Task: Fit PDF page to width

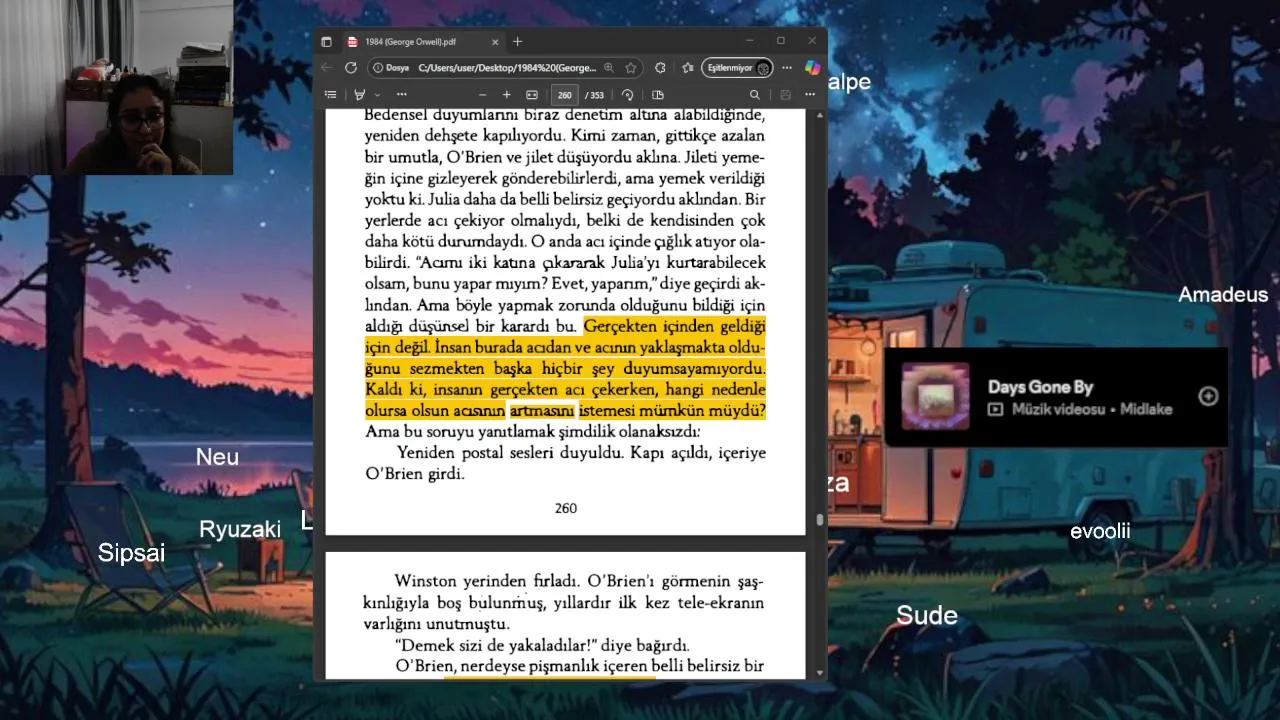Action: point(532,95)
